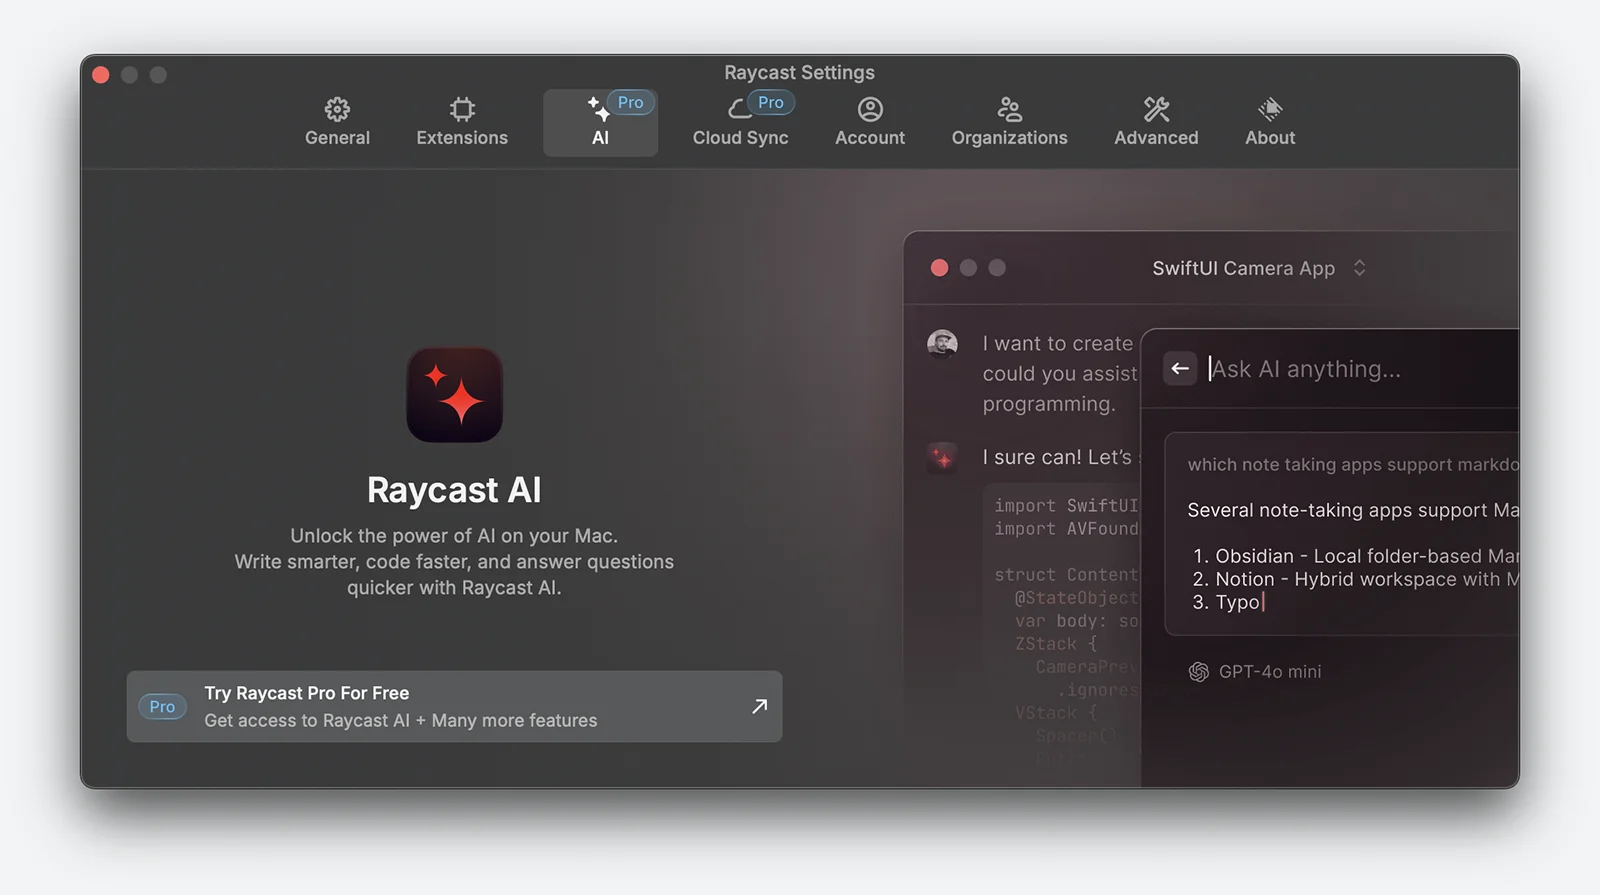
Task: Select the AI tab
Action: pyautogui.click(x=600, y=122)
